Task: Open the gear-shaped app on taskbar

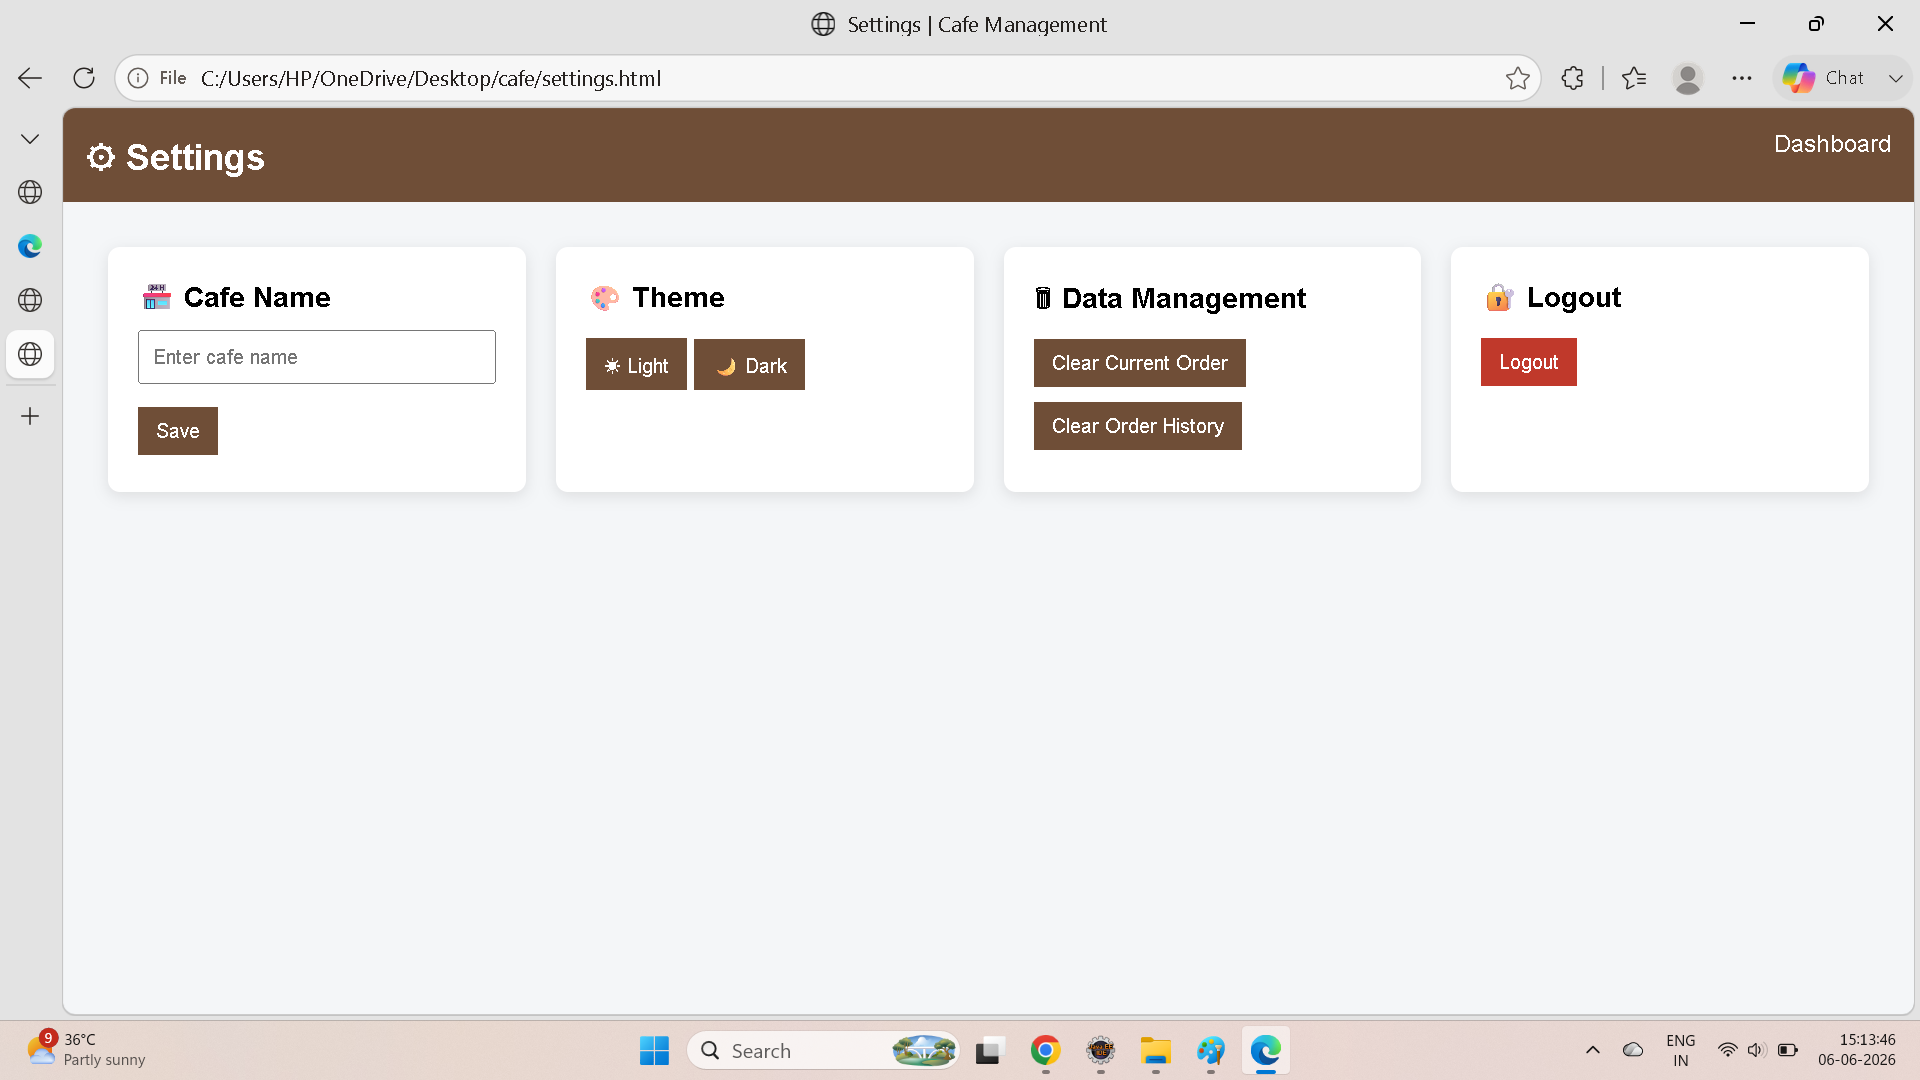Action: click(1100, 1051)
